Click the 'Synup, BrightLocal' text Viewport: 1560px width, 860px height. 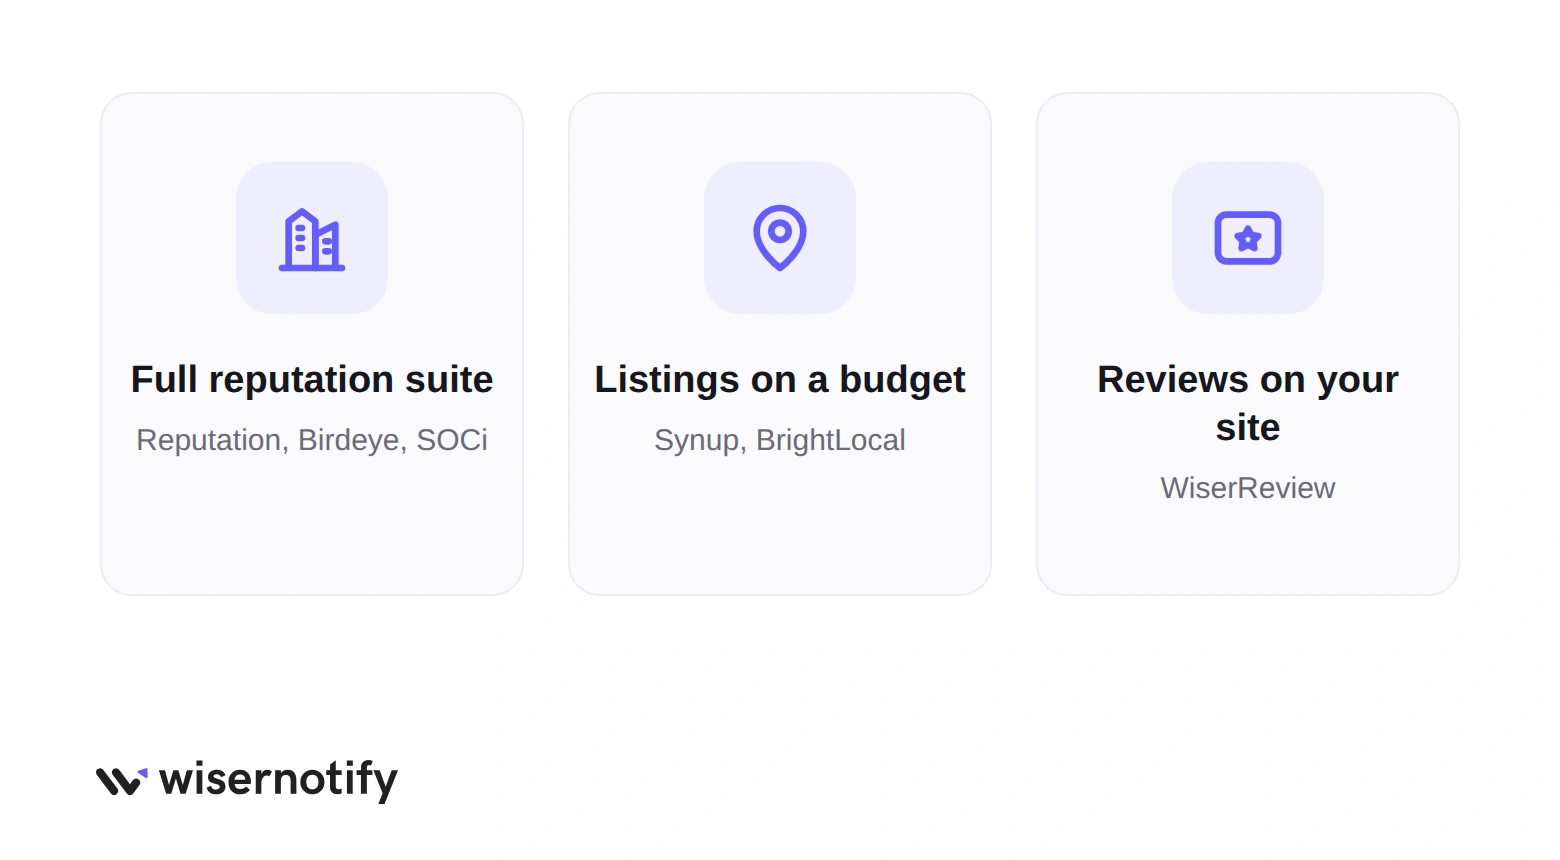(780, 440)
